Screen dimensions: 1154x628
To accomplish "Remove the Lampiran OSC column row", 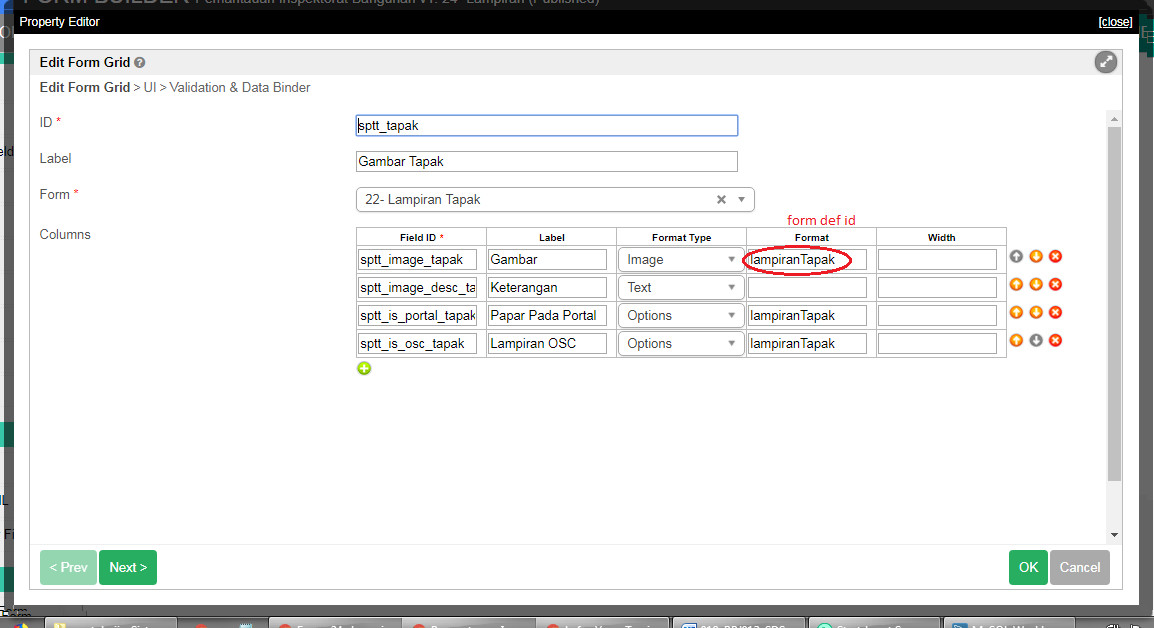I will point(1055,341).
